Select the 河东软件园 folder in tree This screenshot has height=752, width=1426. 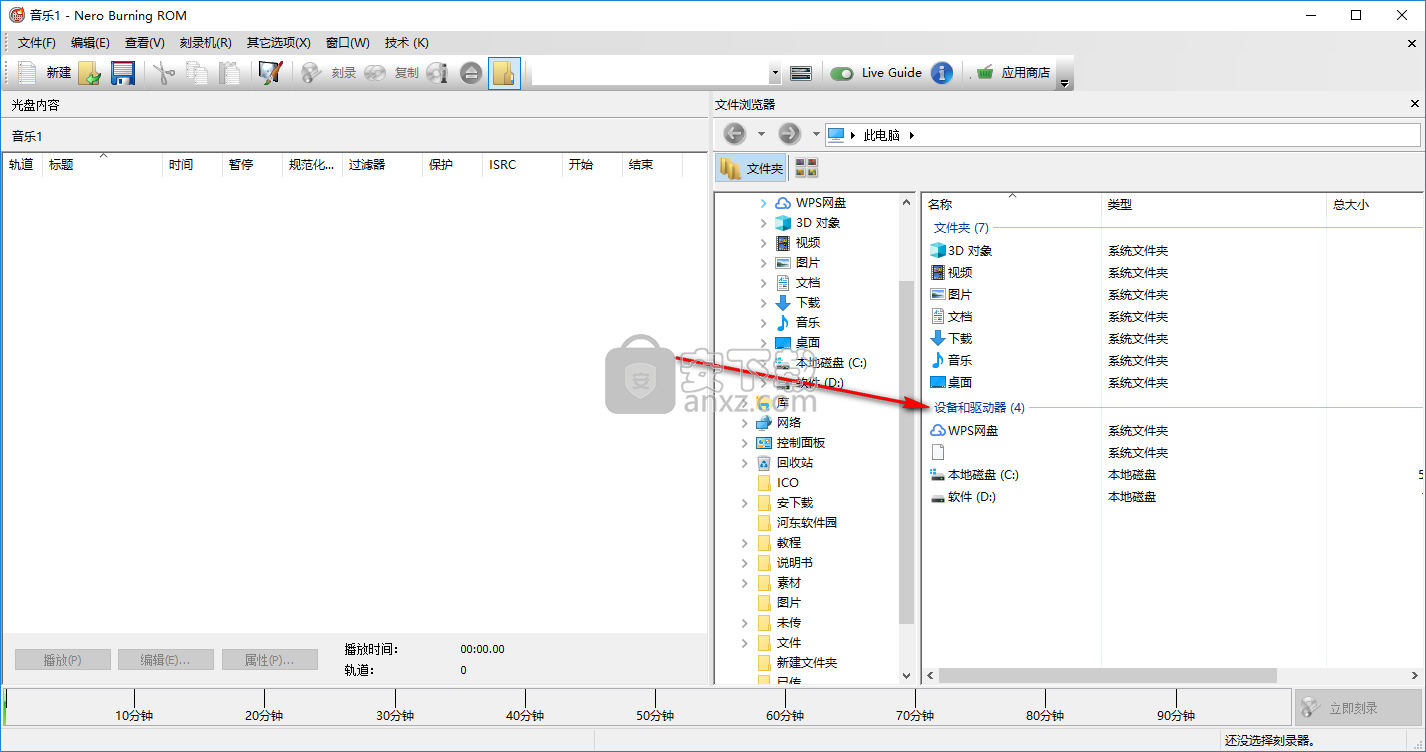click(x=807, y=523)
